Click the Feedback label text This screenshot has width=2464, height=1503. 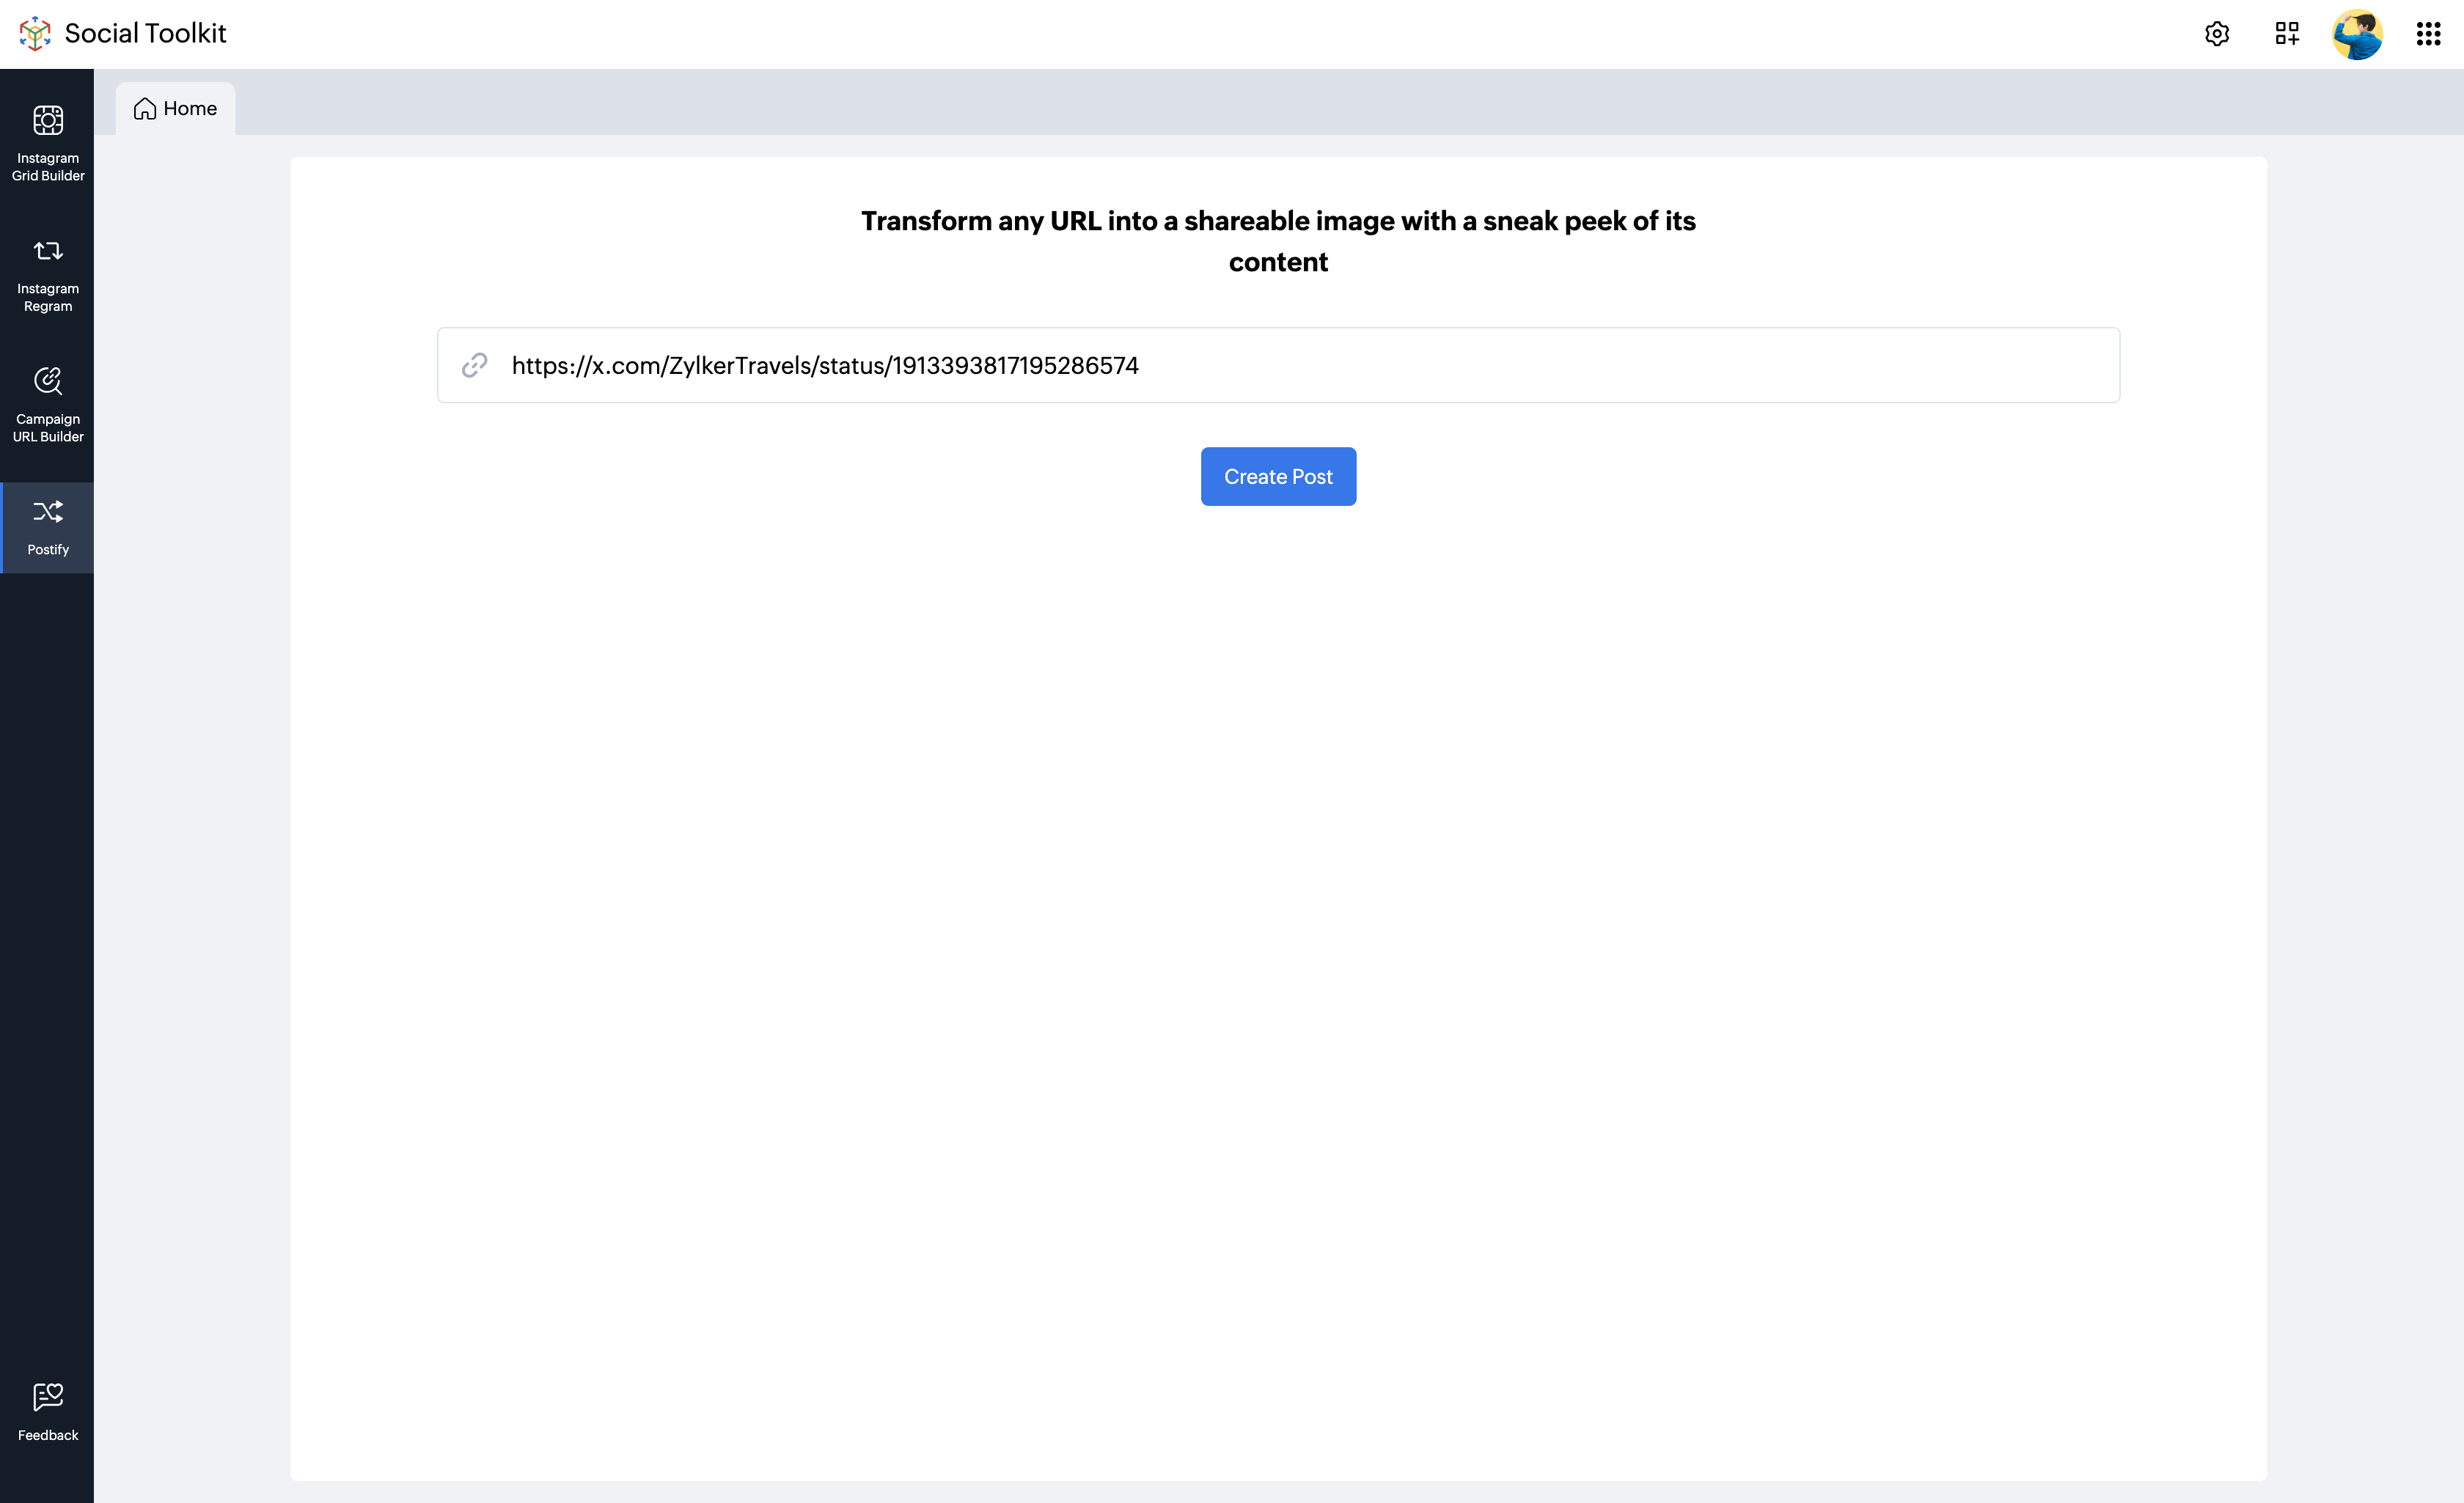(x=48, y=1435)
